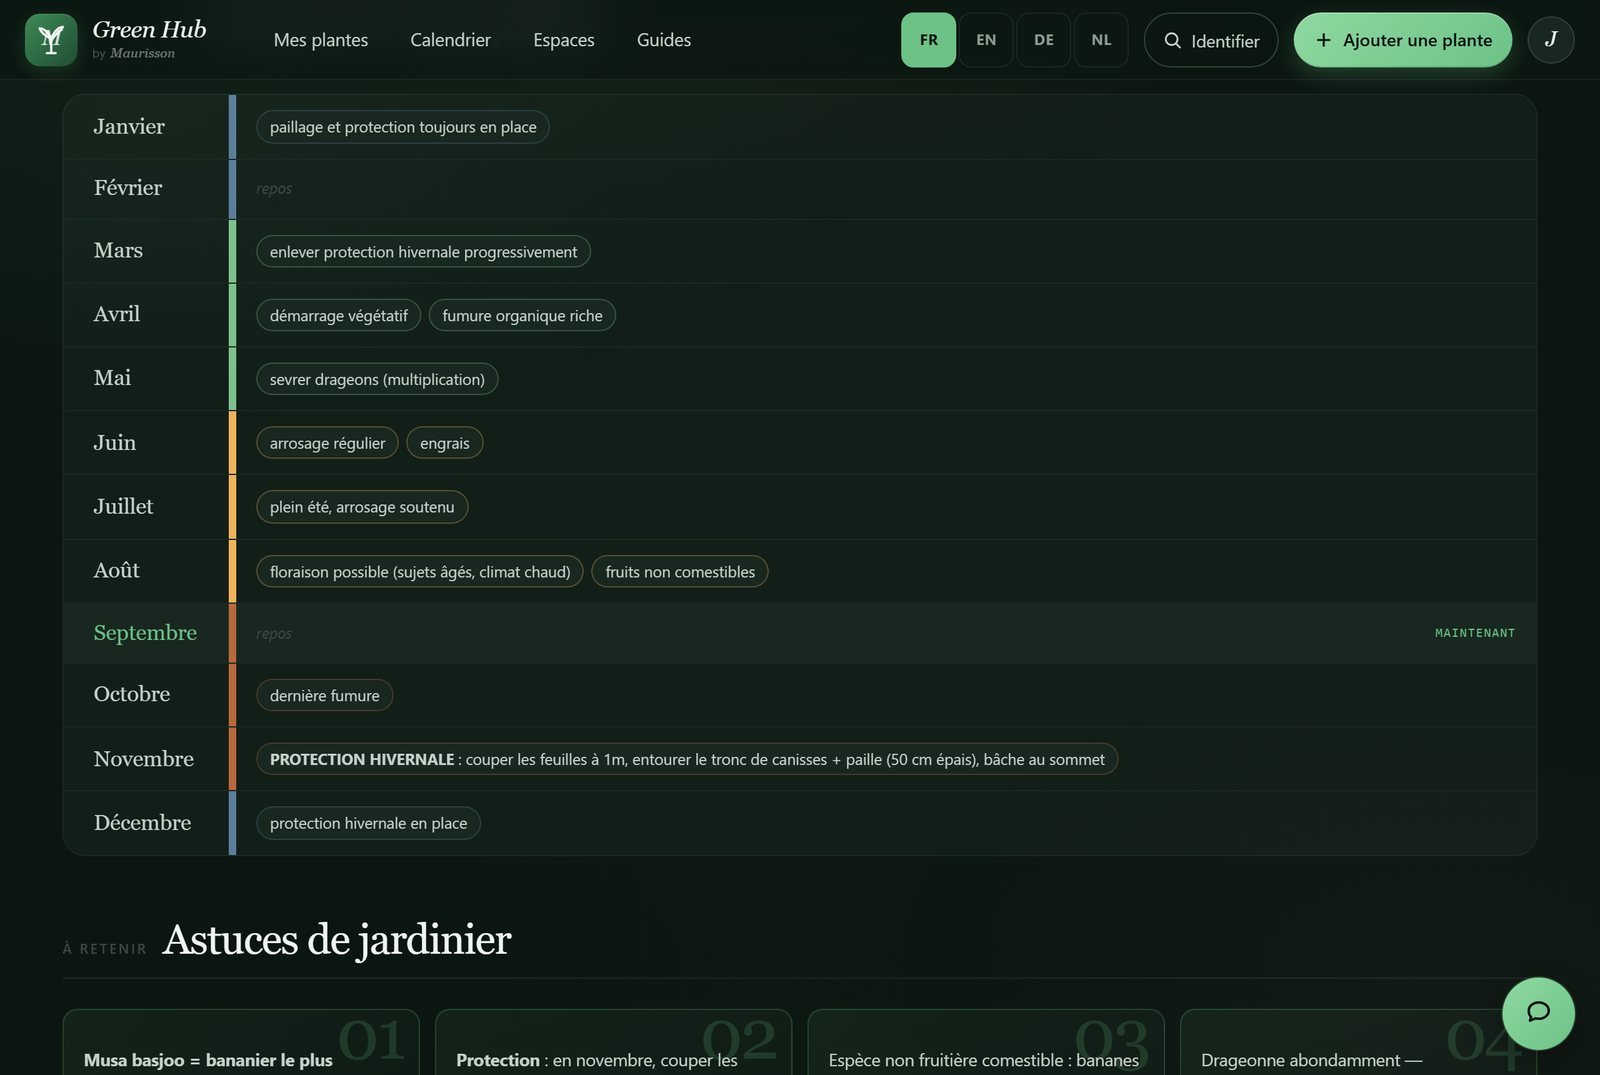Click the 'paillage et protection toujours en place' tag
This screenshot has height=1075, width=1600.
tap(403, 127)
